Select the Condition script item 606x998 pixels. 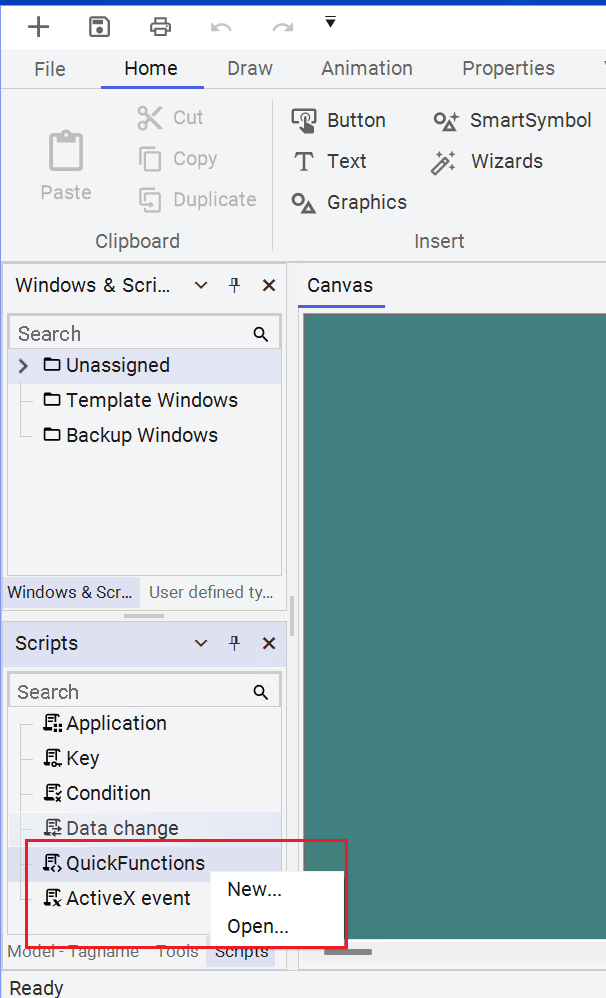coord(97,794)
